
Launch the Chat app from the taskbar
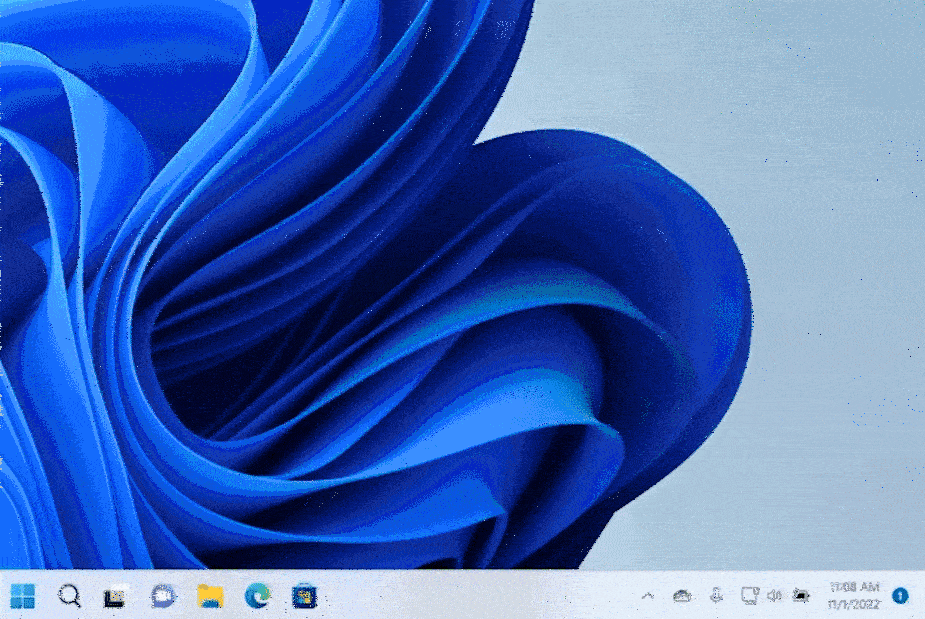pyautogui.click(x=163, y=596)
